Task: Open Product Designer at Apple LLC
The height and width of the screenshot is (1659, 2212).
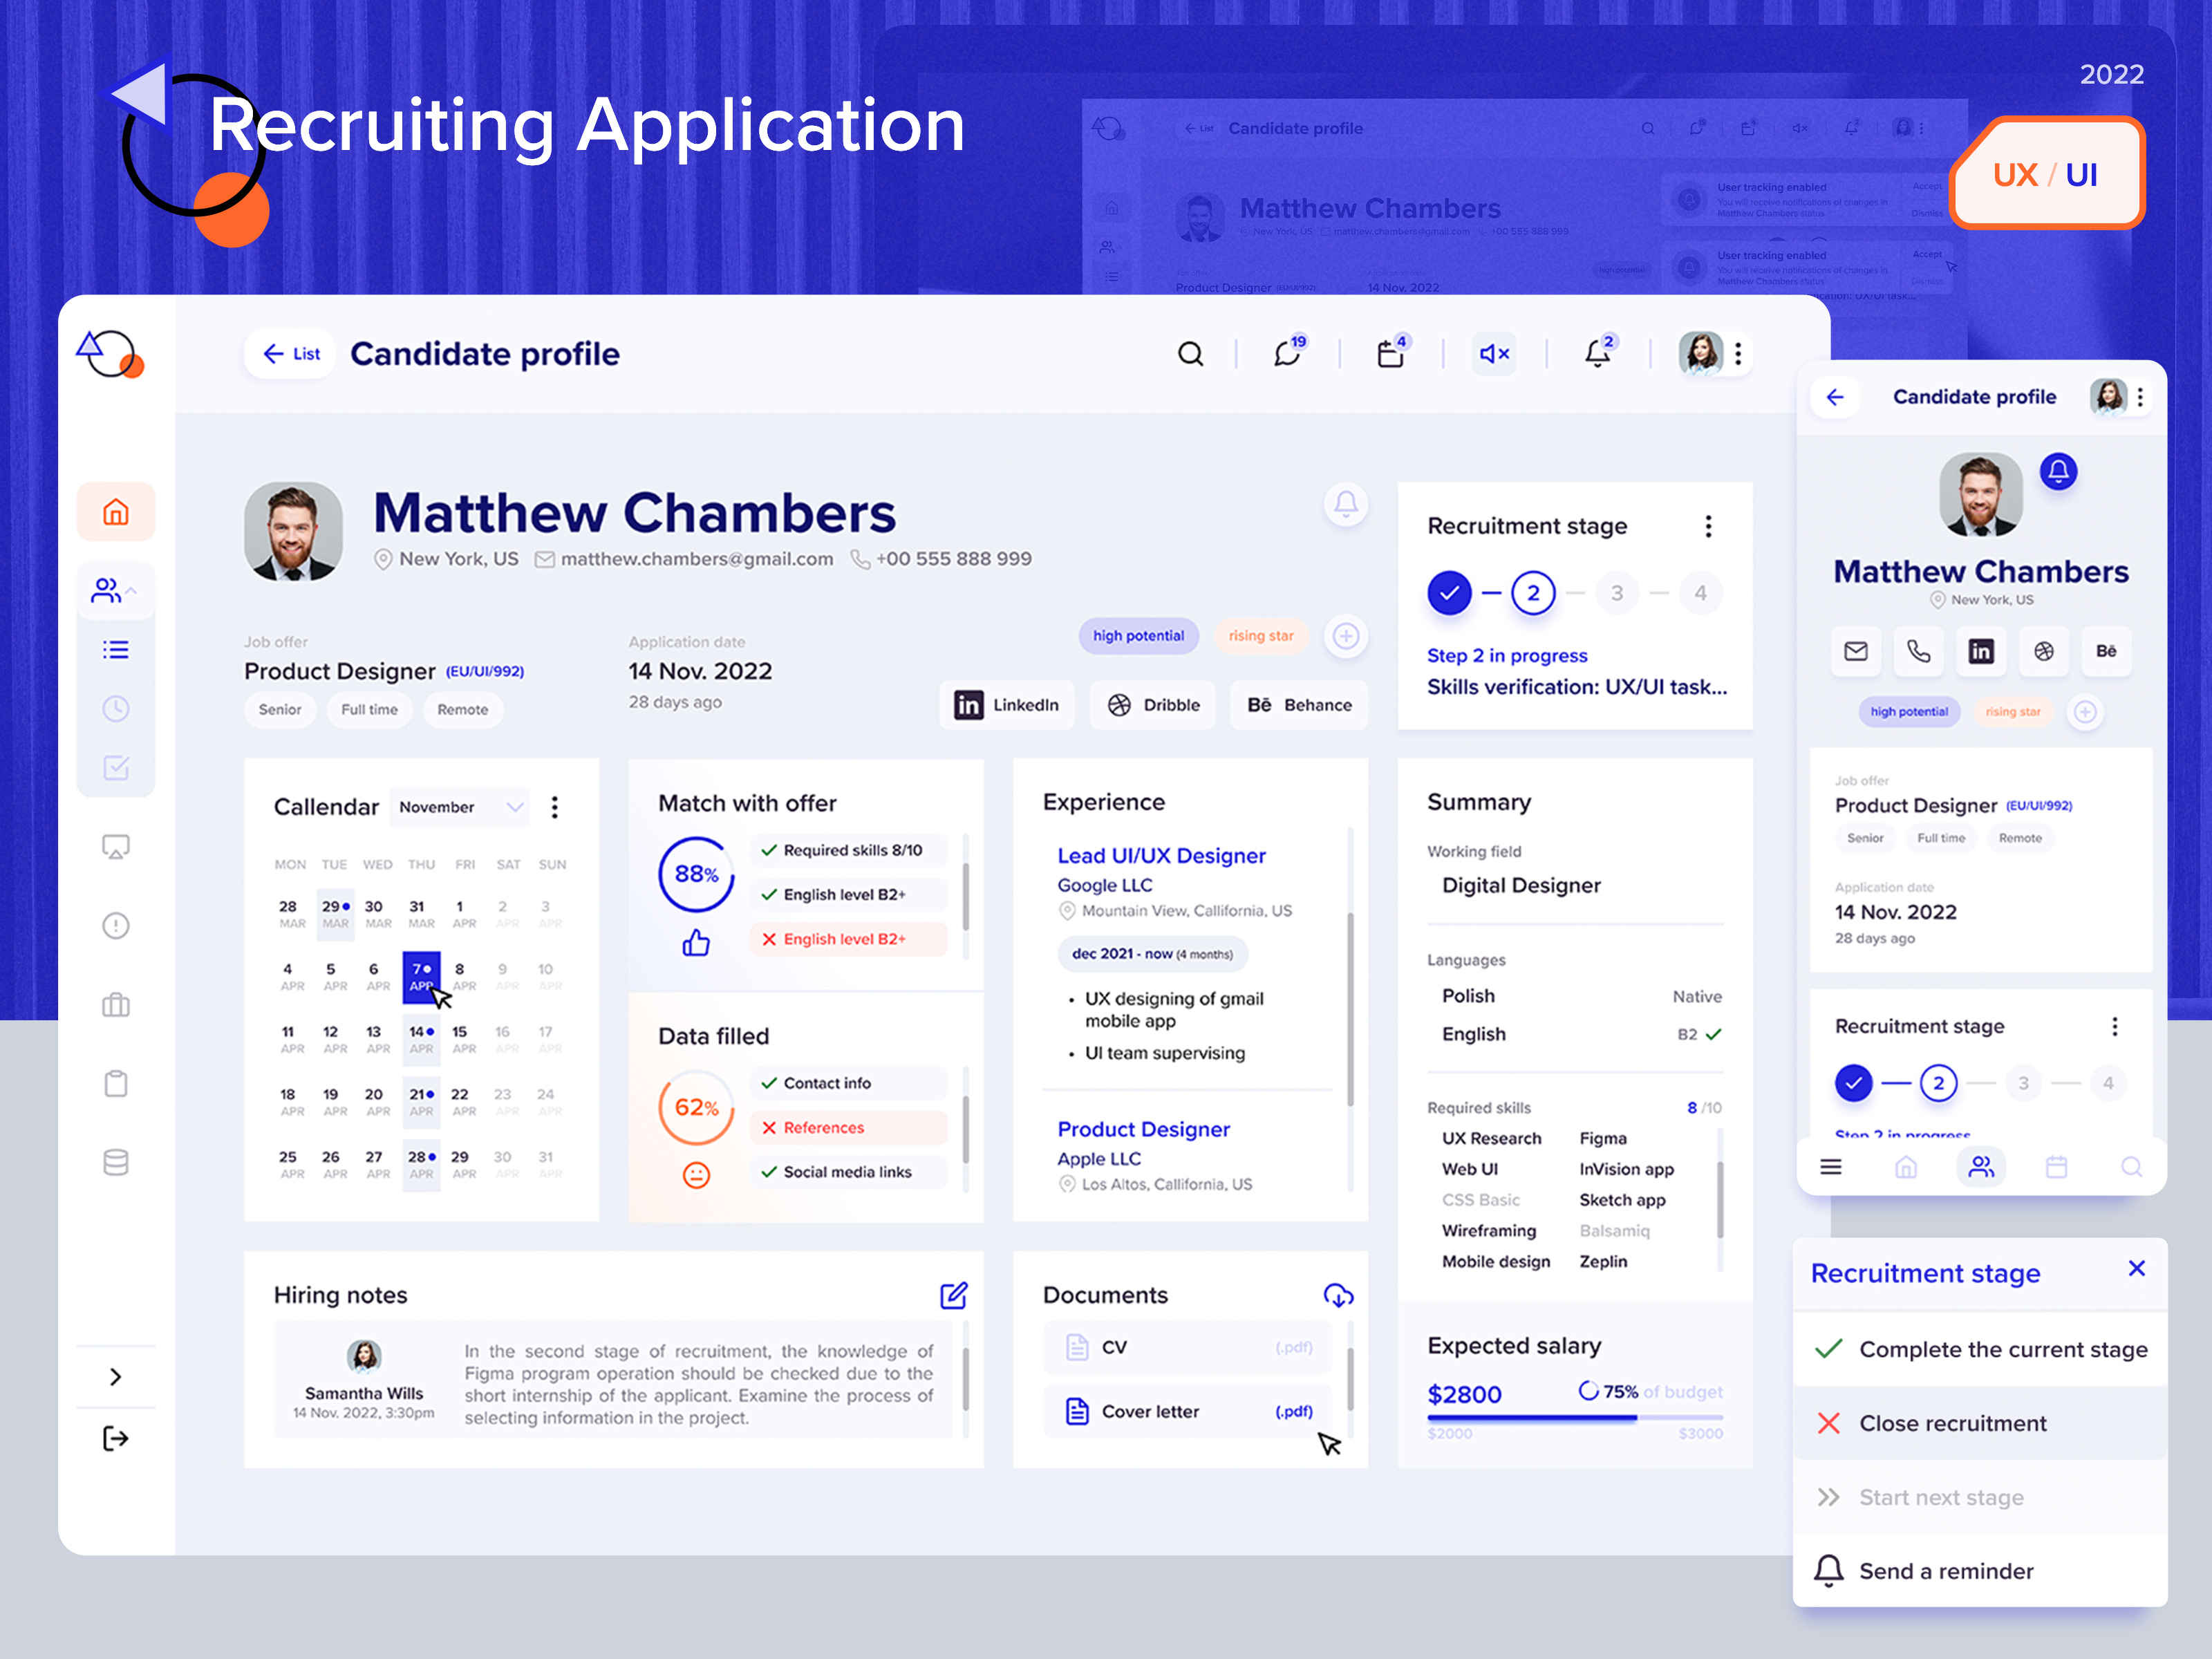Action: (x=1143, y=1130)
